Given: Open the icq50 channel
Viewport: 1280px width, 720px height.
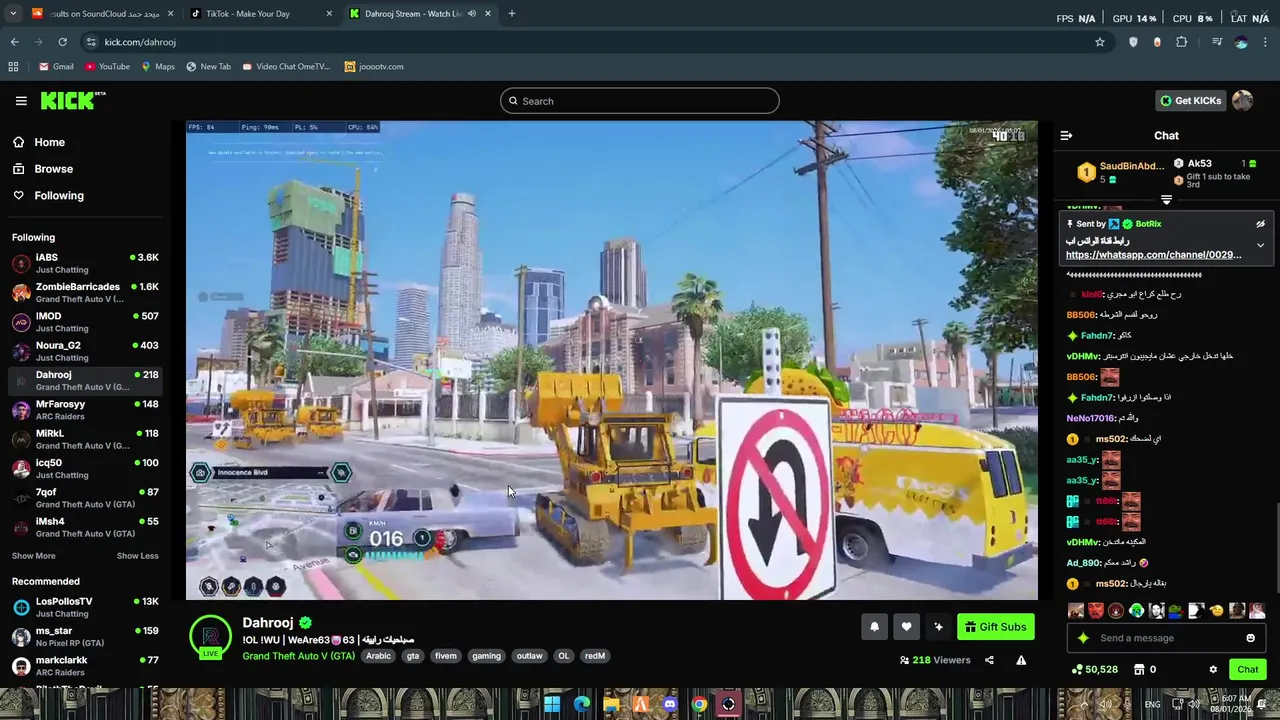Looking at the screenshot, I should click(85, 468).
